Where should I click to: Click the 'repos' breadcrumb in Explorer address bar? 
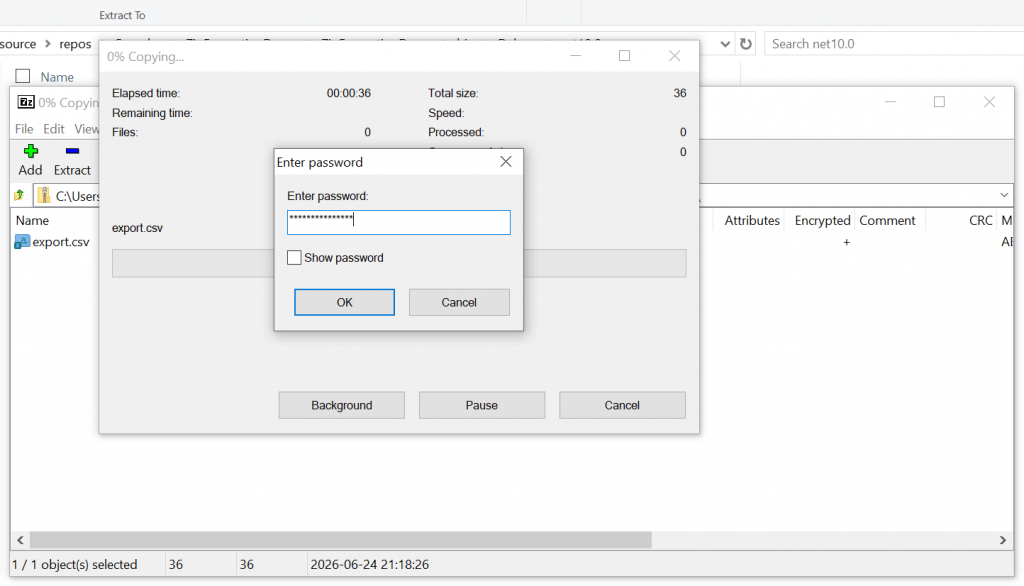coord(75,44)
